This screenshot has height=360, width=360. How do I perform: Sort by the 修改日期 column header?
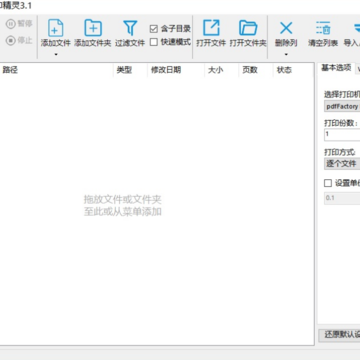[176, 70]
